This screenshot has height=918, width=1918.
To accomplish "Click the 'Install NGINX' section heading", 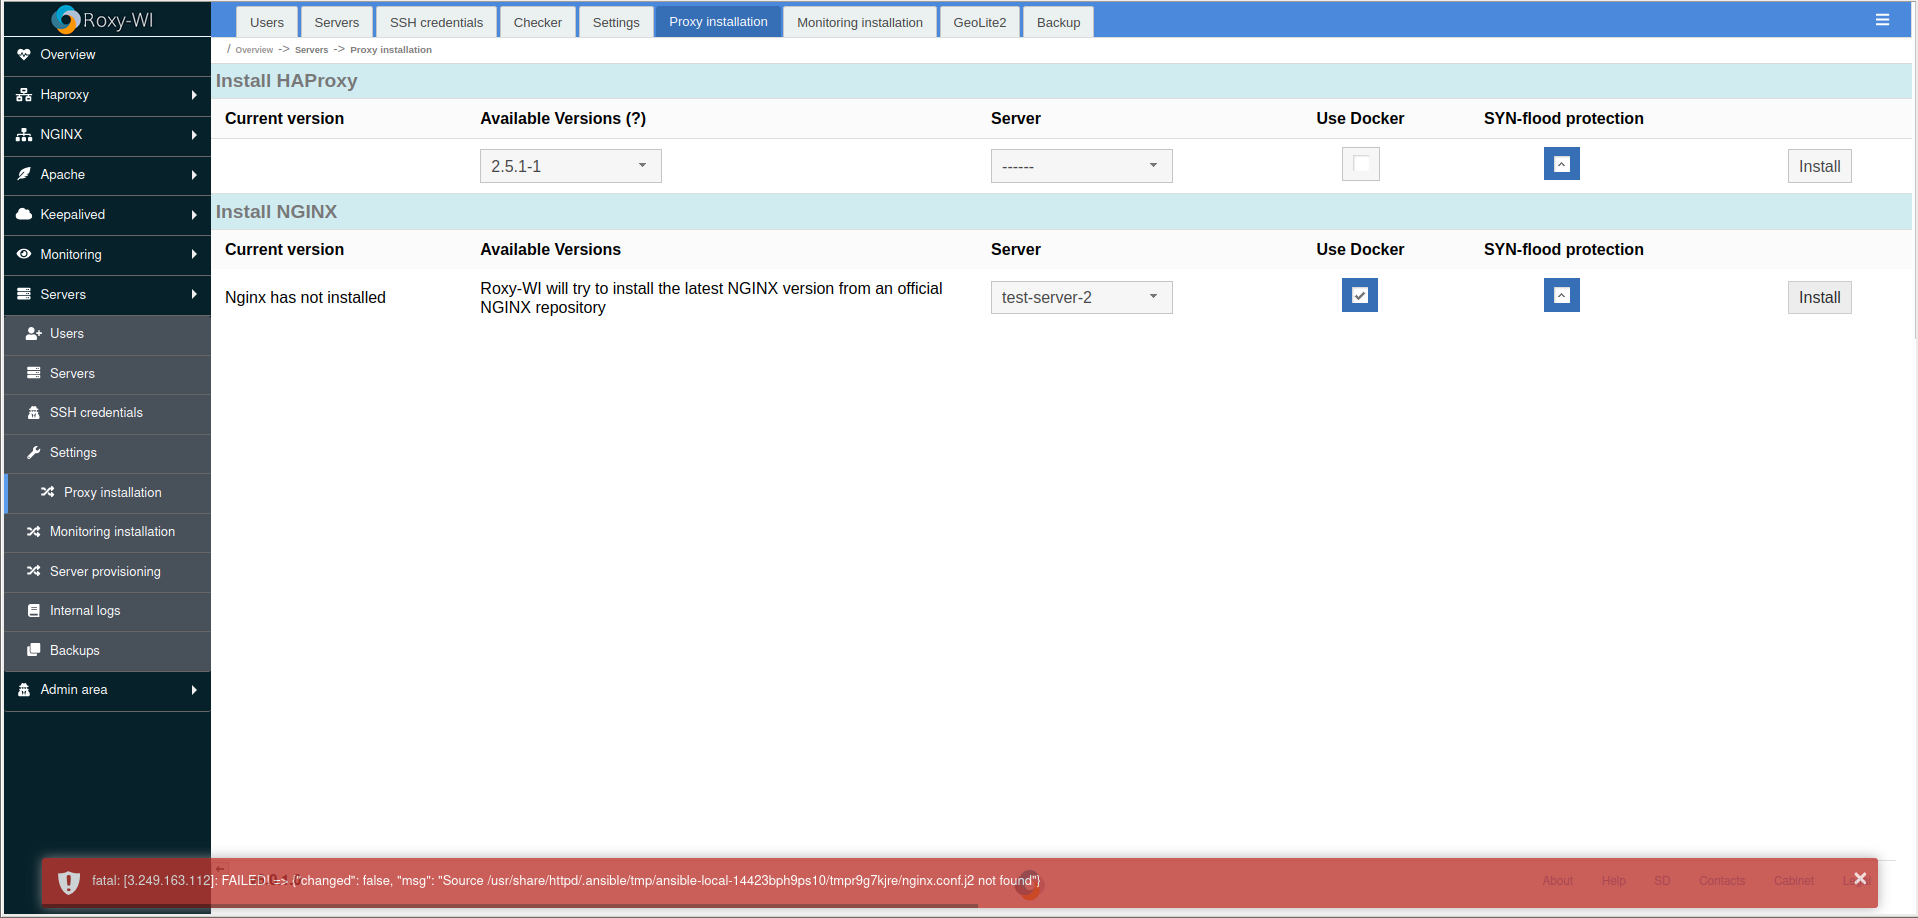I will pos(276,212).
